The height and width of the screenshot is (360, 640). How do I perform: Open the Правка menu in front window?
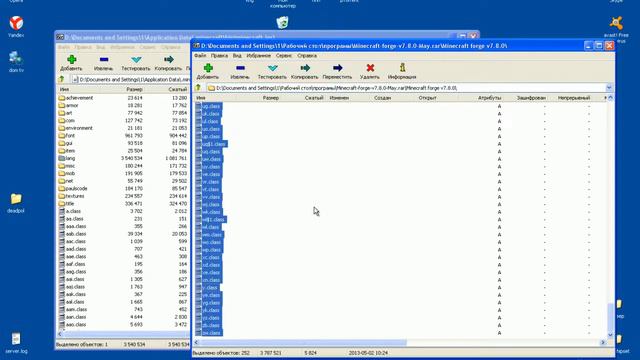219,56
